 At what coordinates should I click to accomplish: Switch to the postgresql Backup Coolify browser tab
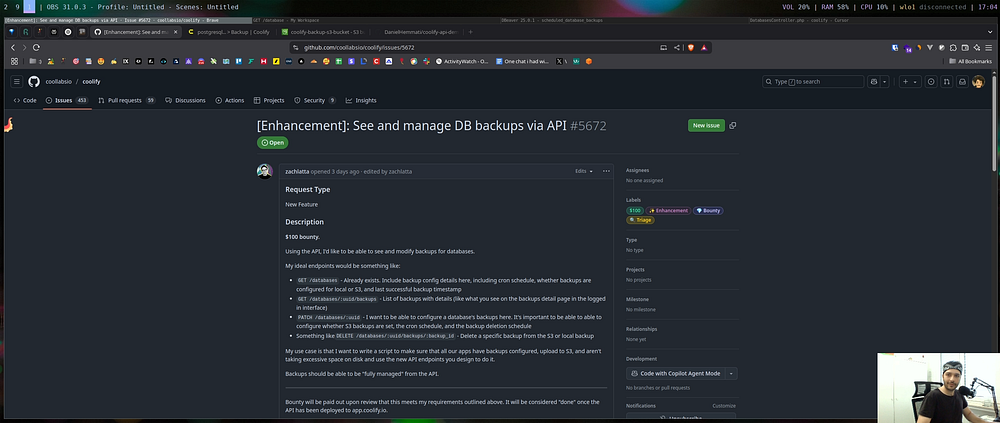point(230,32)
